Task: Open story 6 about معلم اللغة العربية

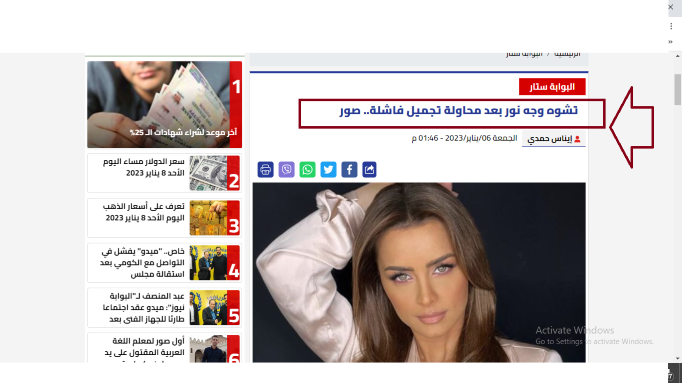Action: click(x=164, y=348)
